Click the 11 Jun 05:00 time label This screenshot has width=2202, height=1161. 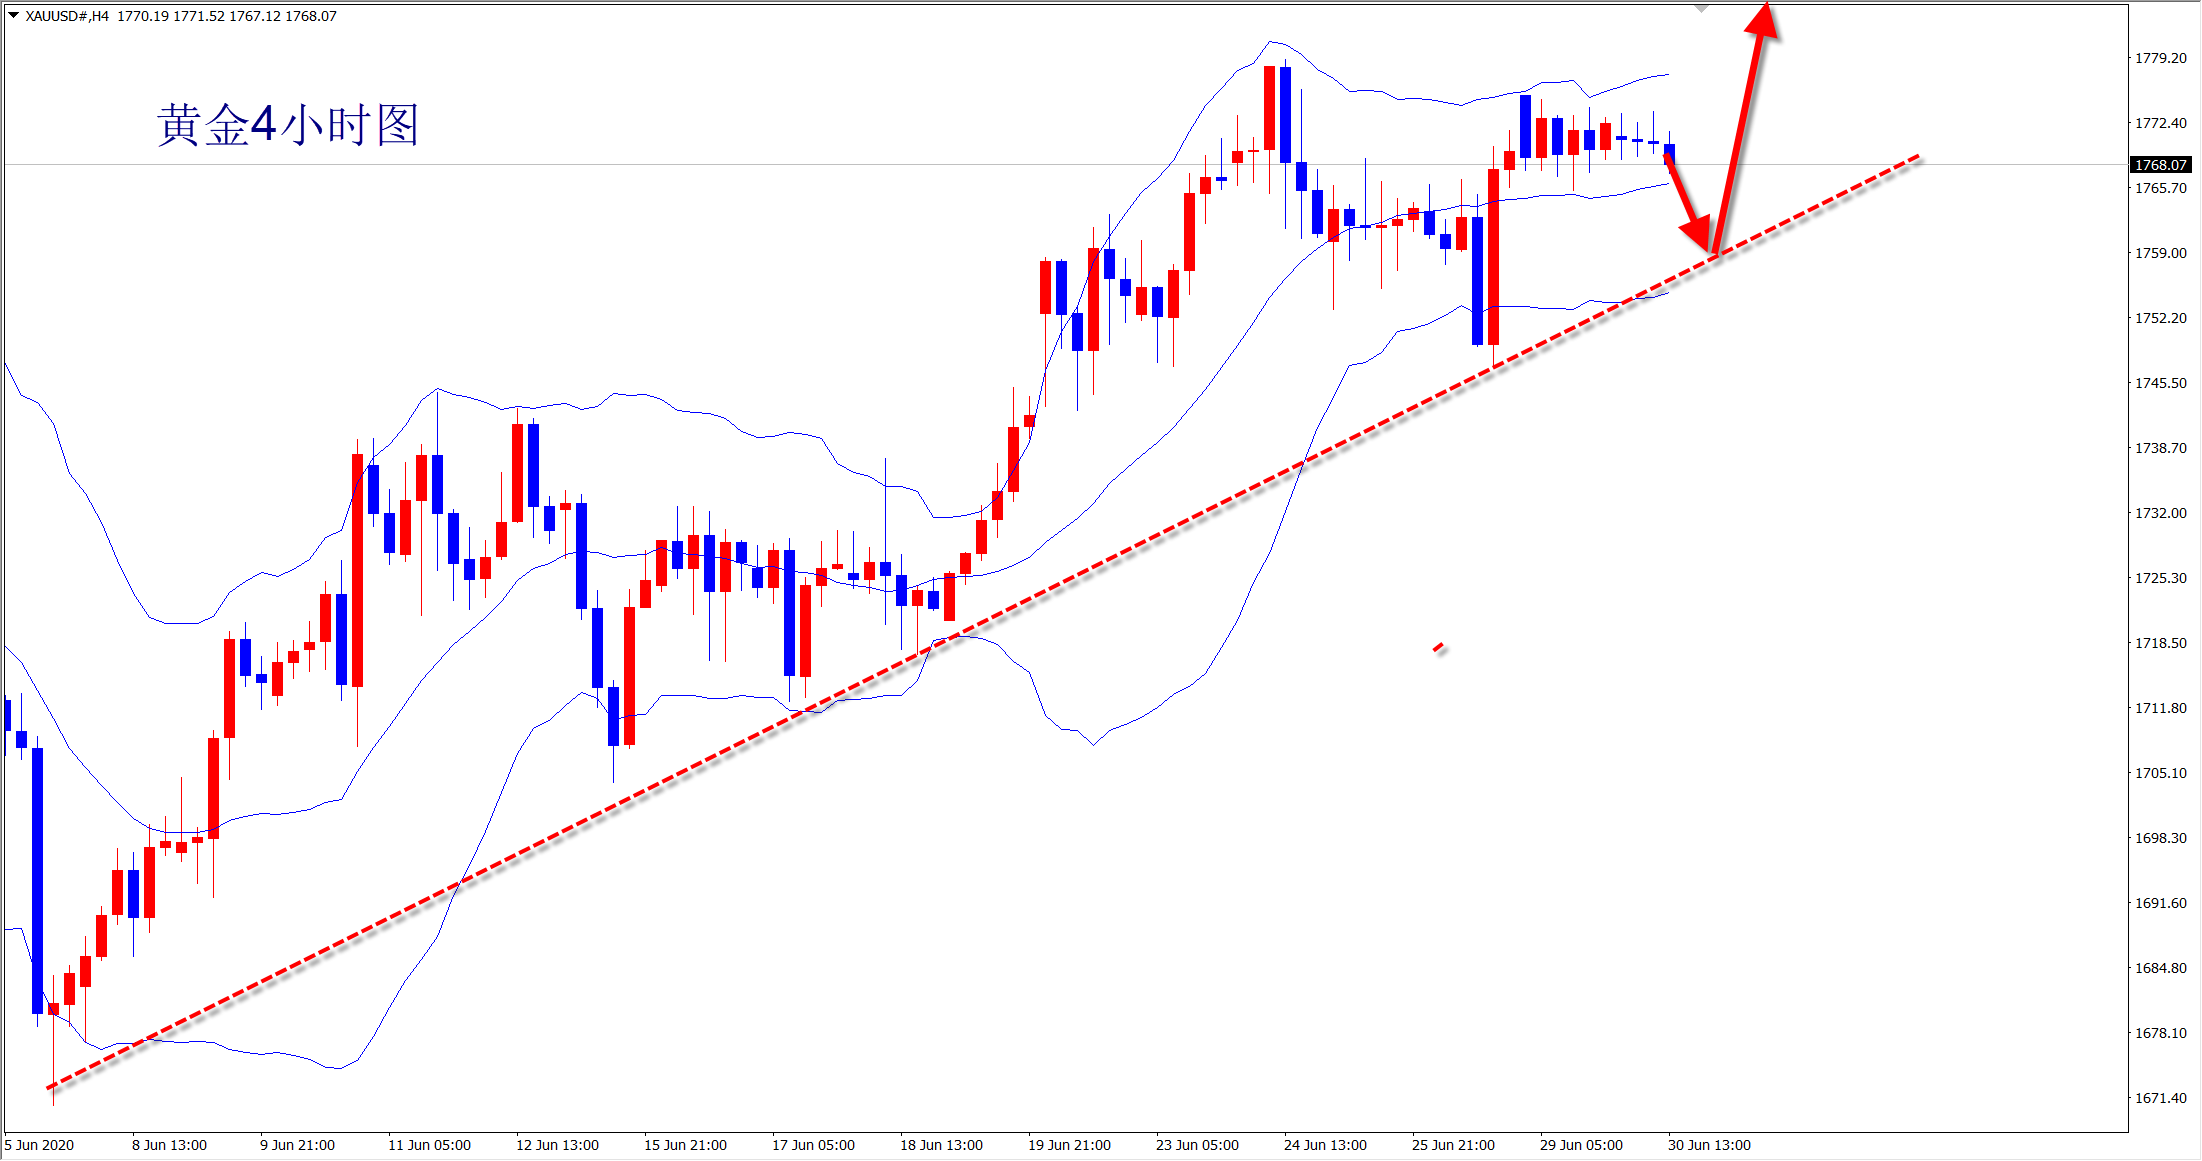coord(430,1145)
